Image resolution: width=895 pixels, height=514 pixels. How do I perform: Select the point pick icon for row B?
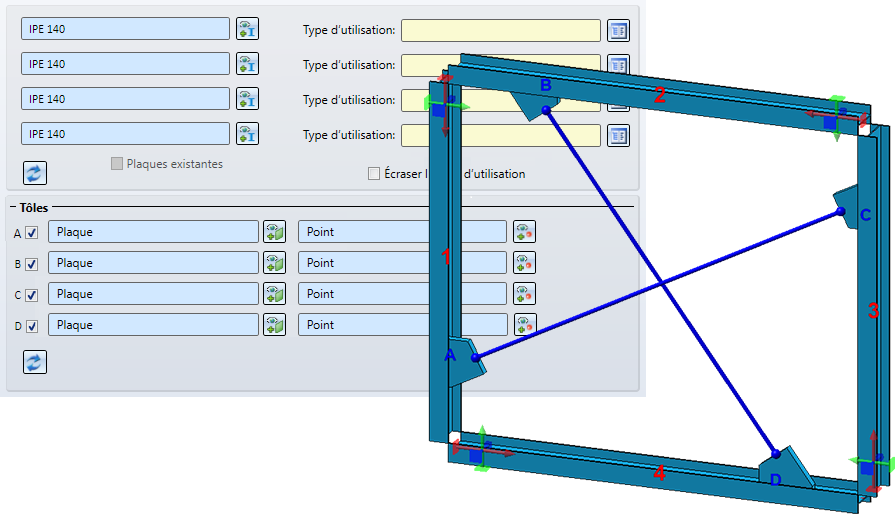pos(524,263)
